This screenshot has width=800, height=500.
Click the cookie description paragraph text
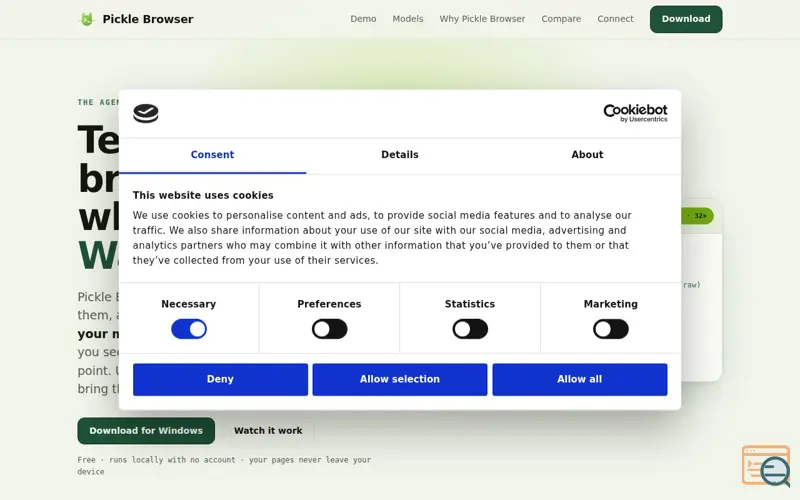pos(382,238)
